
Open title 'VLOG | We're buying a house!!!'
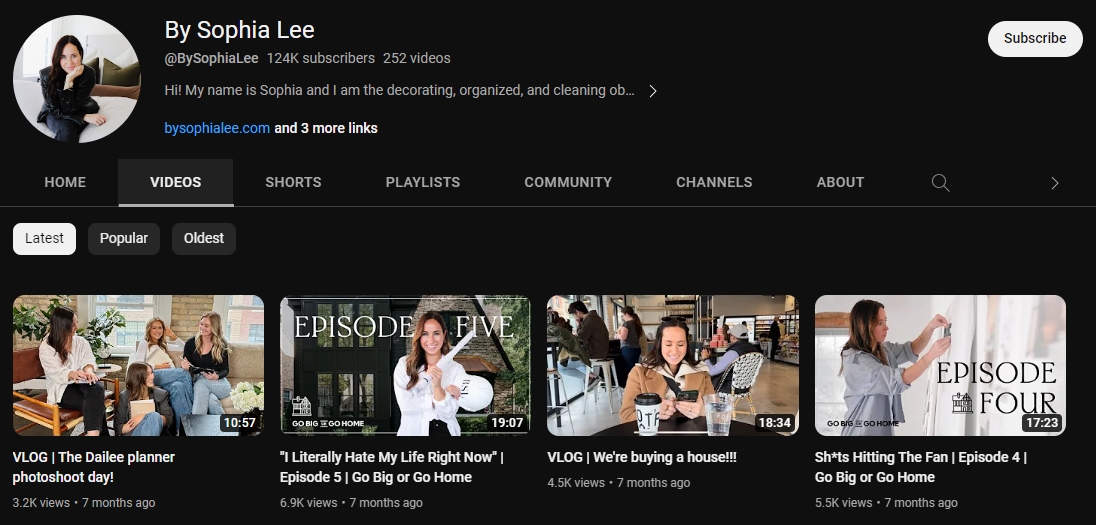coord(642,458)
